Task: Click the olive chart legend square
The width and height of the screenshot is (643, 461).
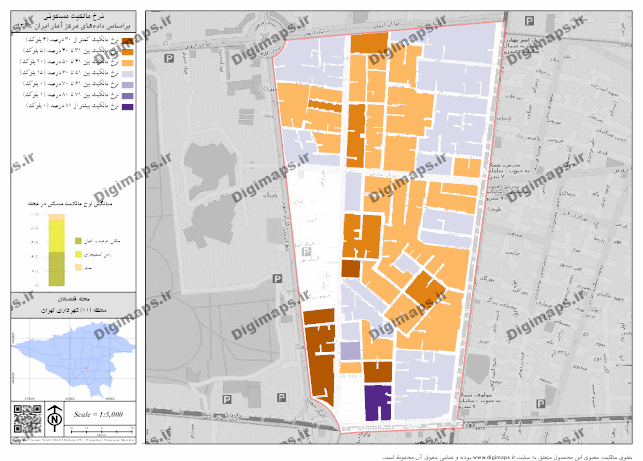Action: click(x=78, y=241)
